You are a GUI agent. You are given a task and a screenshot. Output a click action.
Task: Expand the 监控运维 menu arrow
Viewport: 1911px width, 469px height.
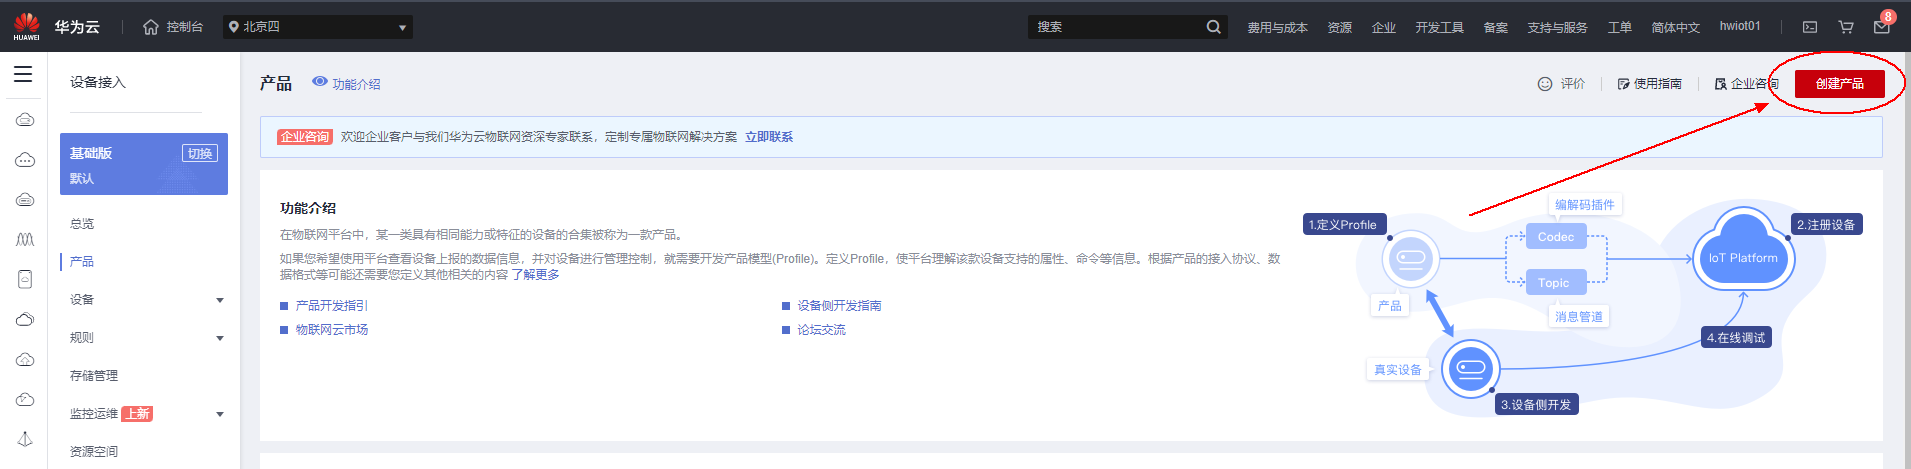[x=220, y=414]
